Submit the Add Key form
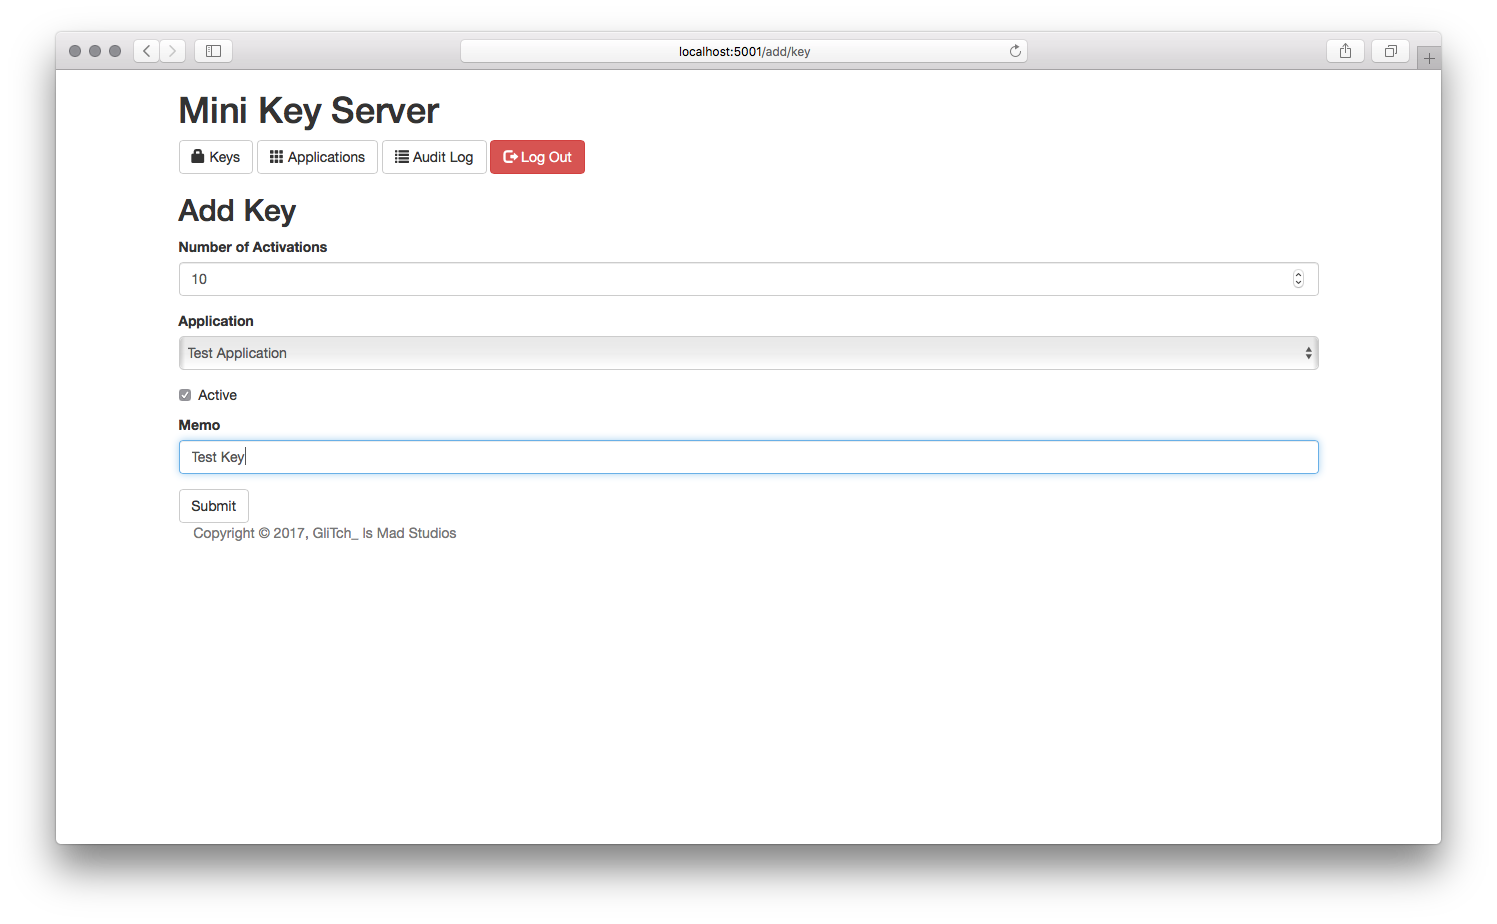The width and height of the screenshot is (1497, 924). (214, 506)
